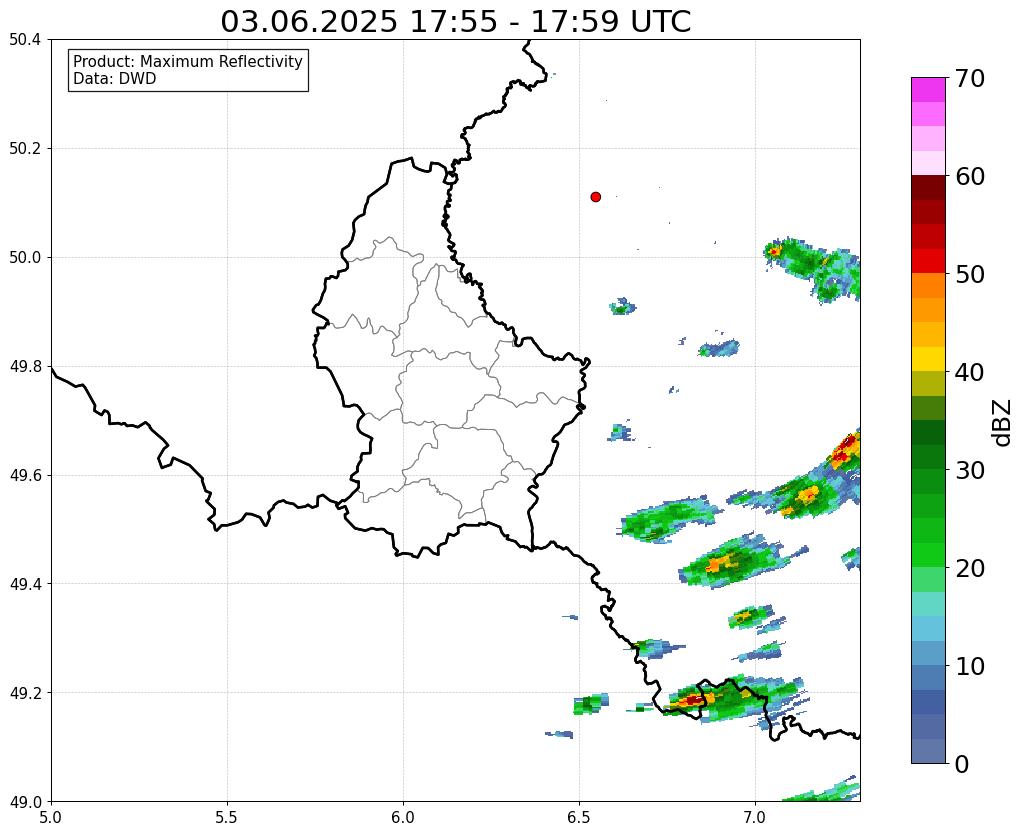Click the colorbar tick label '60'
Image resolution: width=1023 pixels, height=834 pixels.
[x=969, y=176]
